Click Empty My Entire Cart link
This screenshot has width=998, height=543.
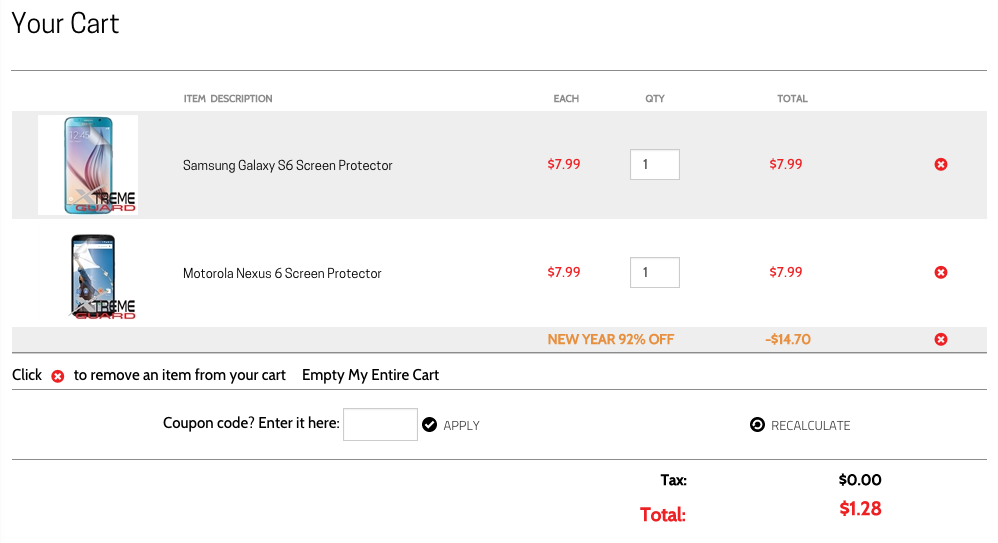coord(370,375)
